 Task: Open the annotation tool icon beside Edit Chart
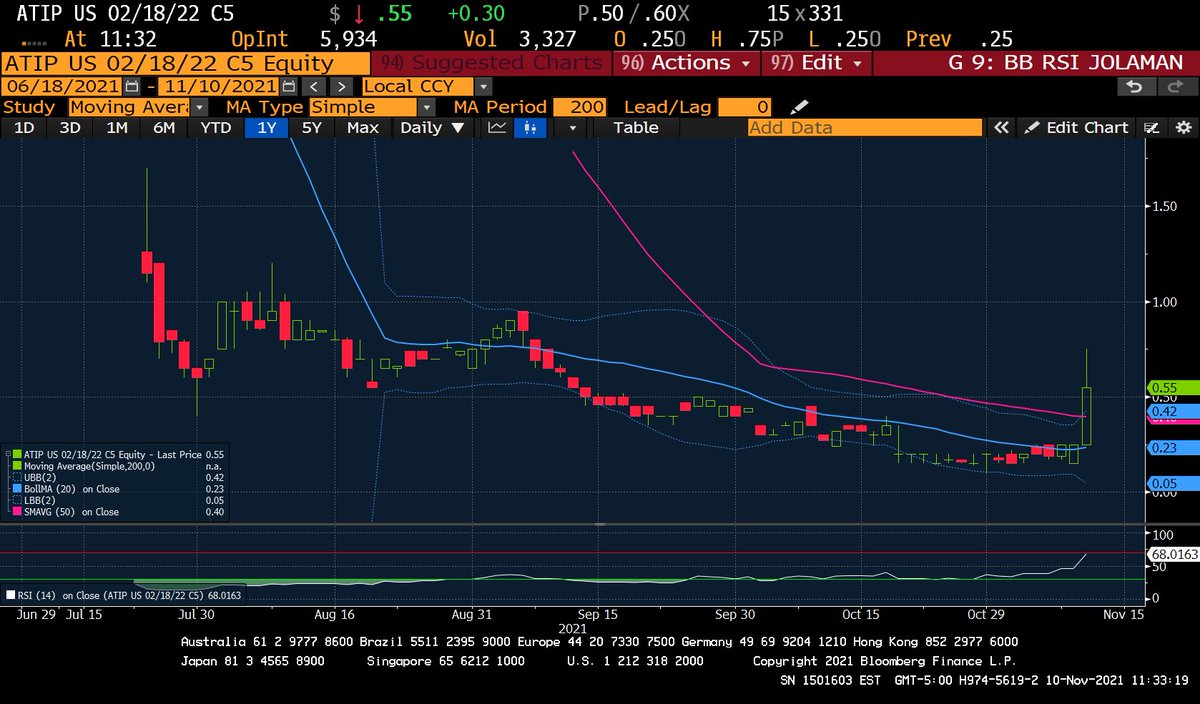pyautogui.click(x=1151, y=127)
